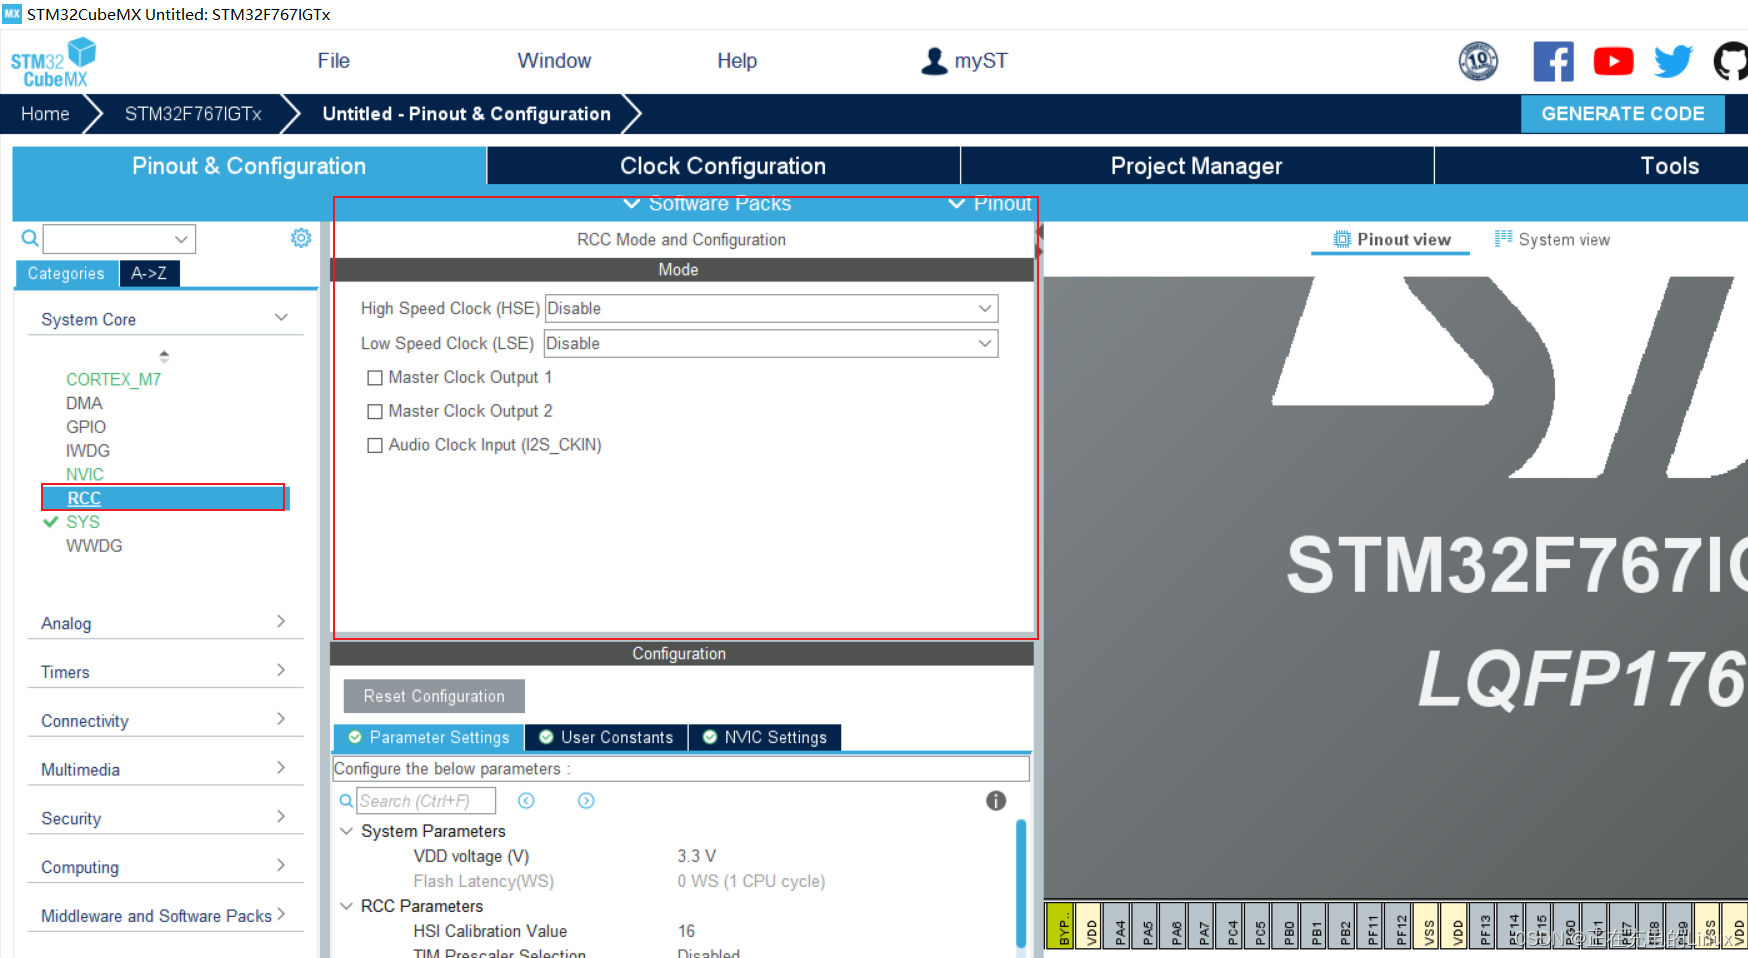This screenshot has height=958, width=1748.
Task: Open the Window menu
Action: click(554, 61)
